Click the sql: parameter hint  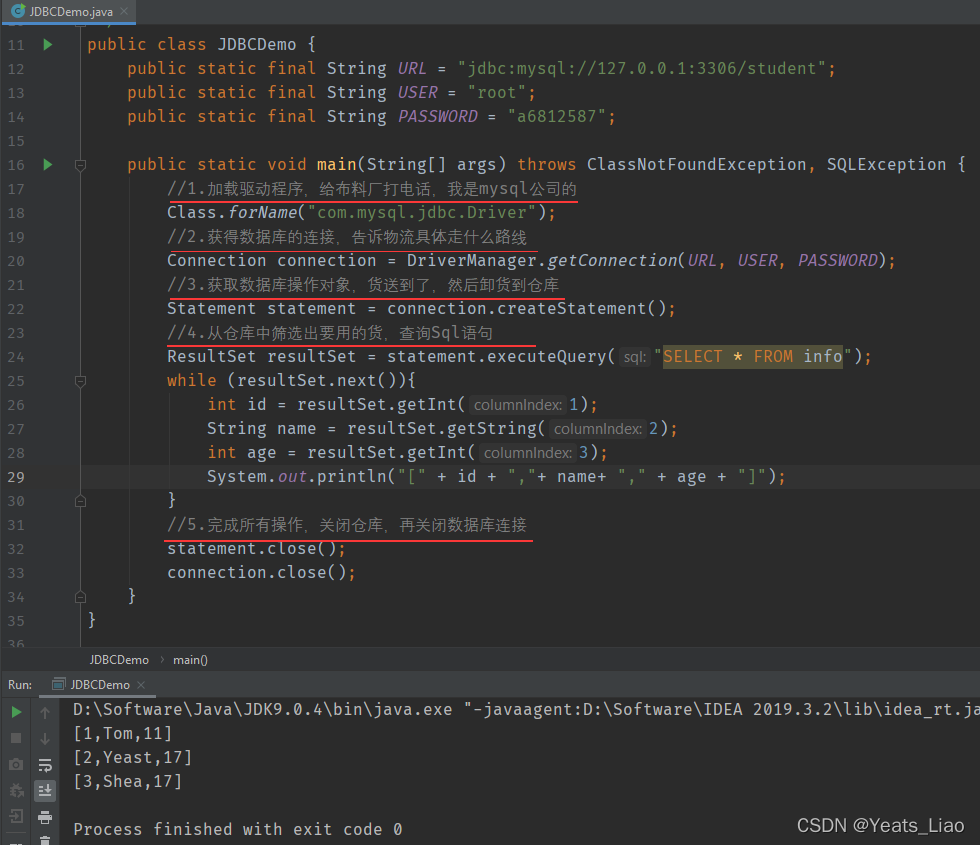[x=635, y=357]
